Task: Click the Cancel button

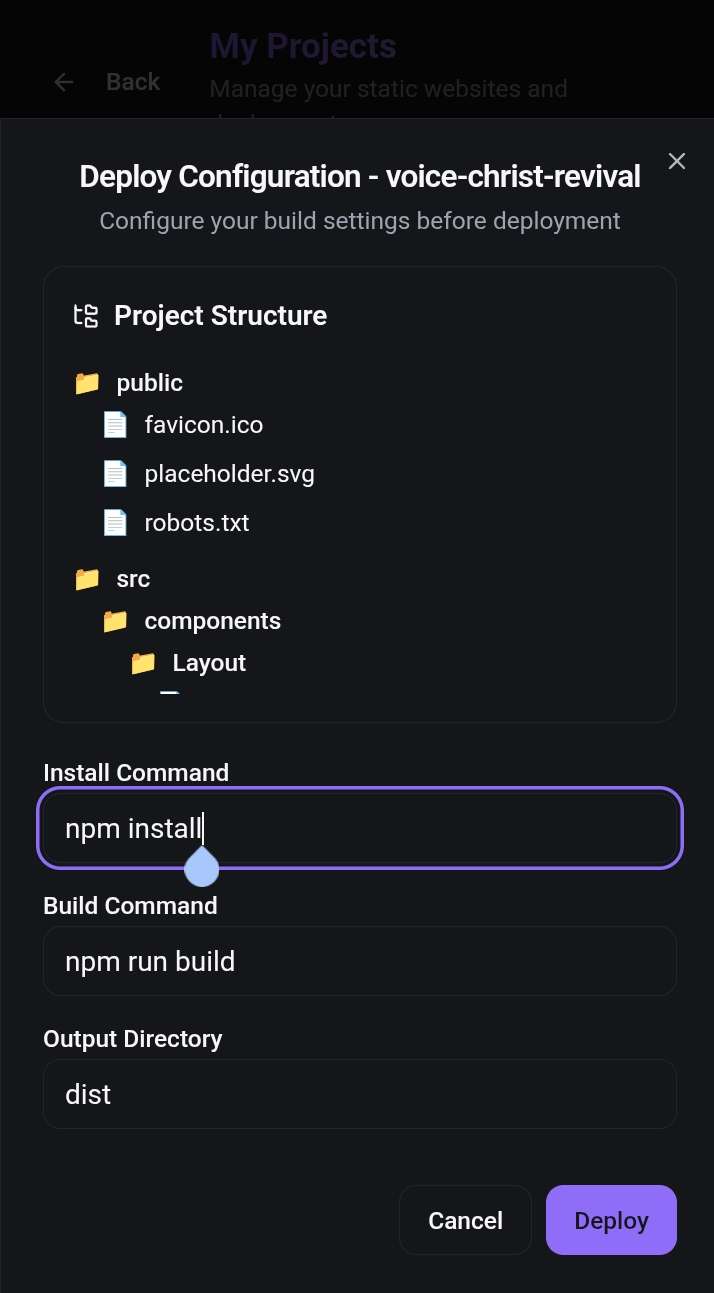Action: pos(465,1220)
